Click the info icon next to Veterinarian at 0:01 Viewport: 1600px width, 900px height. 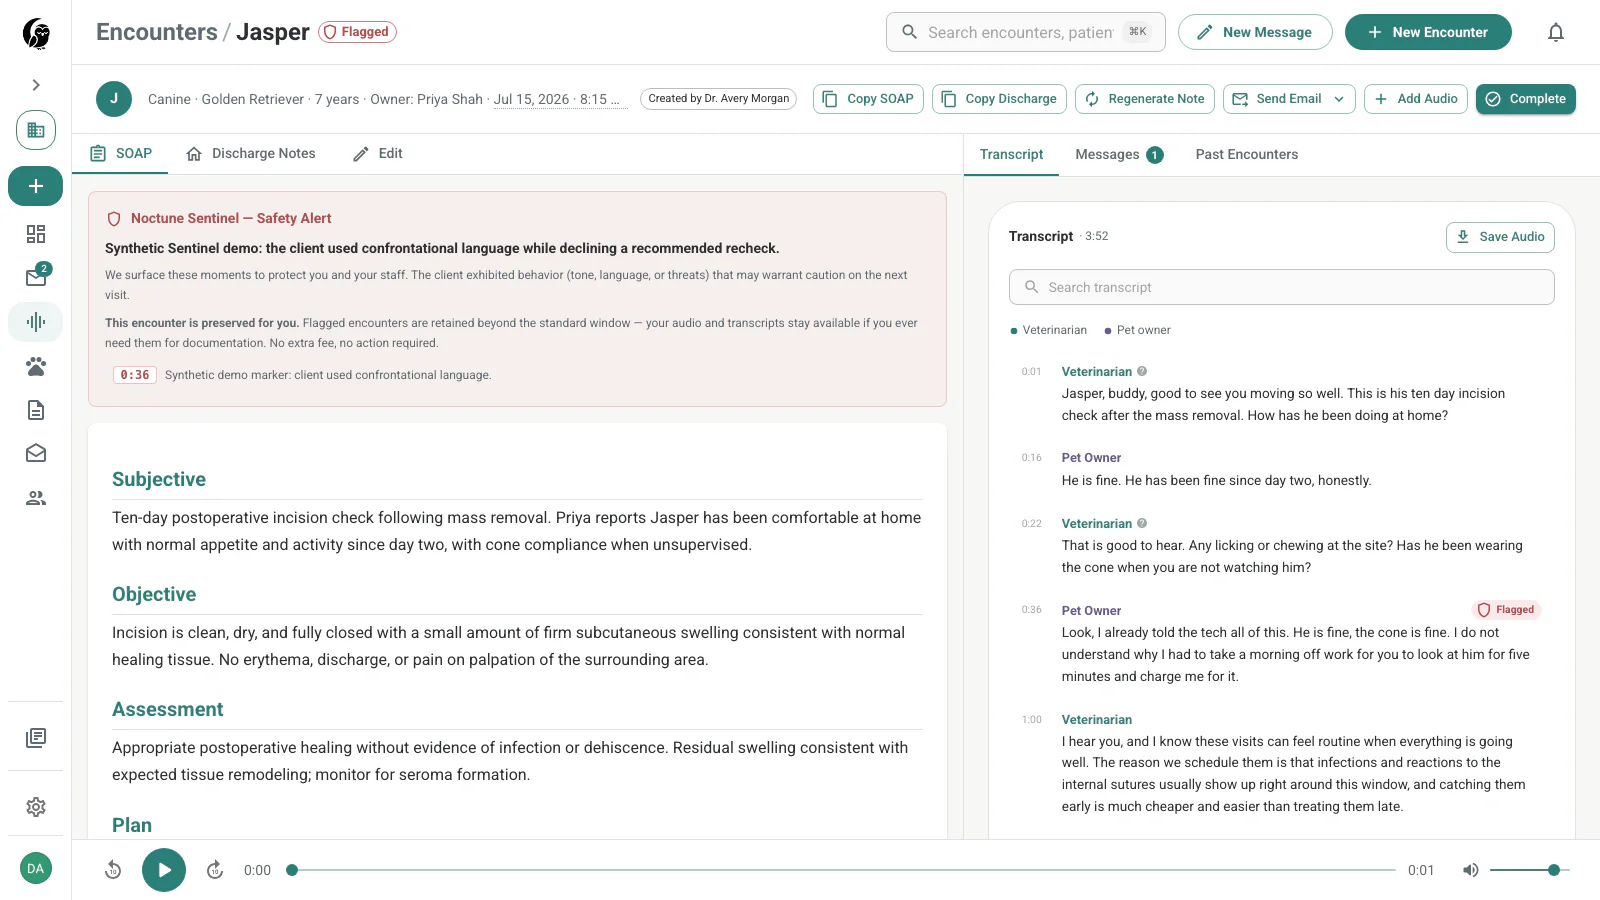tap(1142, 371)
